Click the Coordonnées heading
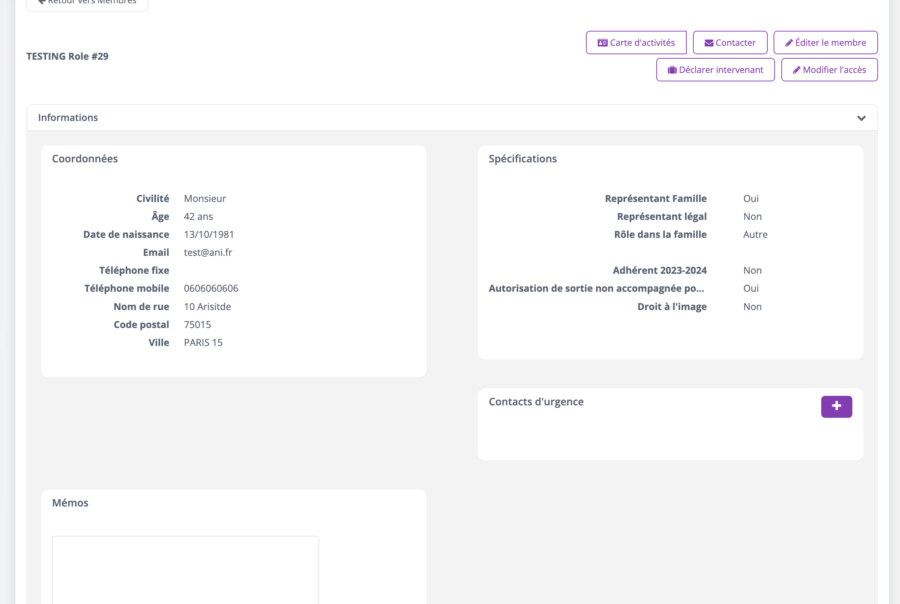Screen dimensions: 900x604 tap(85, 159)
